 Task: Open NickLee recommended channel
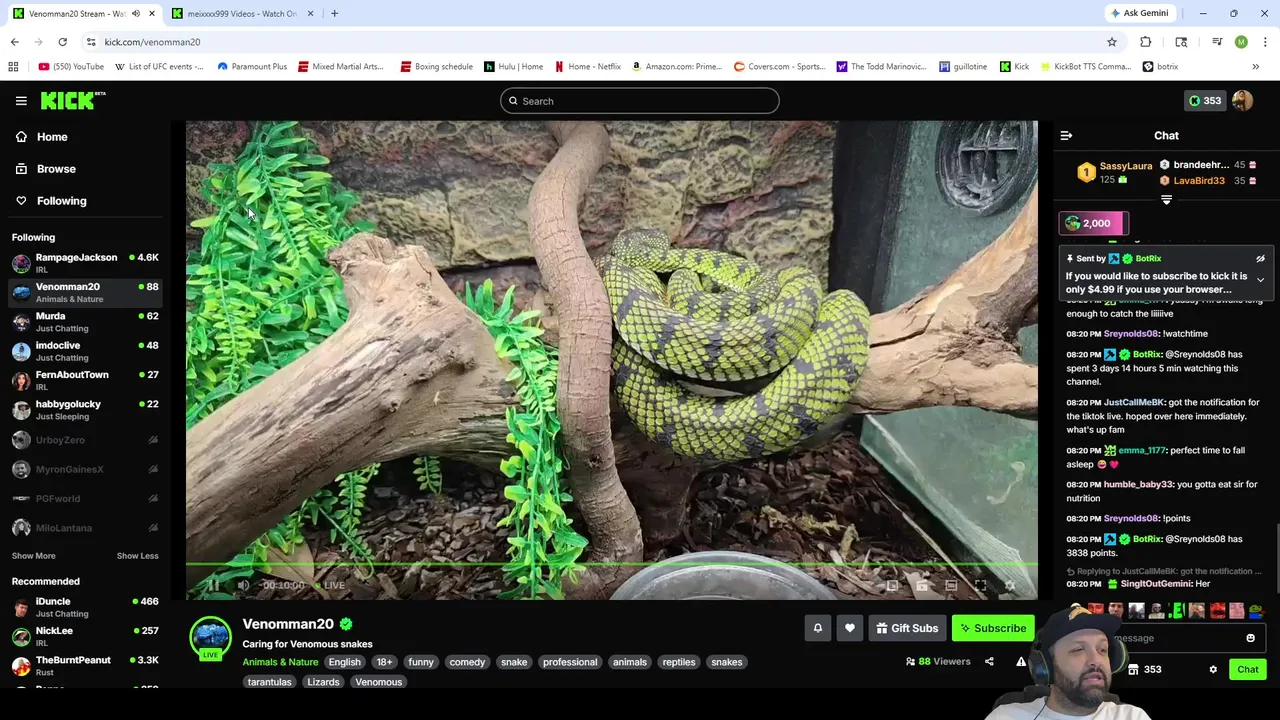(85, 636)
